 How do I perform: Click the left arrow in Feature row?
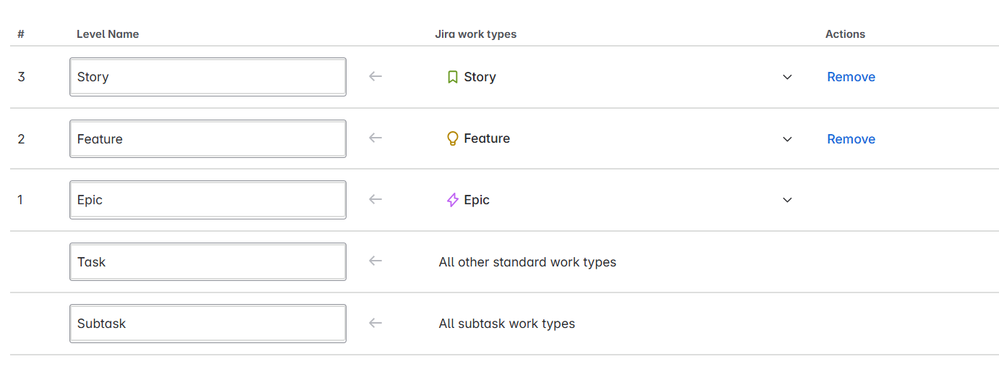pos(375,138)
